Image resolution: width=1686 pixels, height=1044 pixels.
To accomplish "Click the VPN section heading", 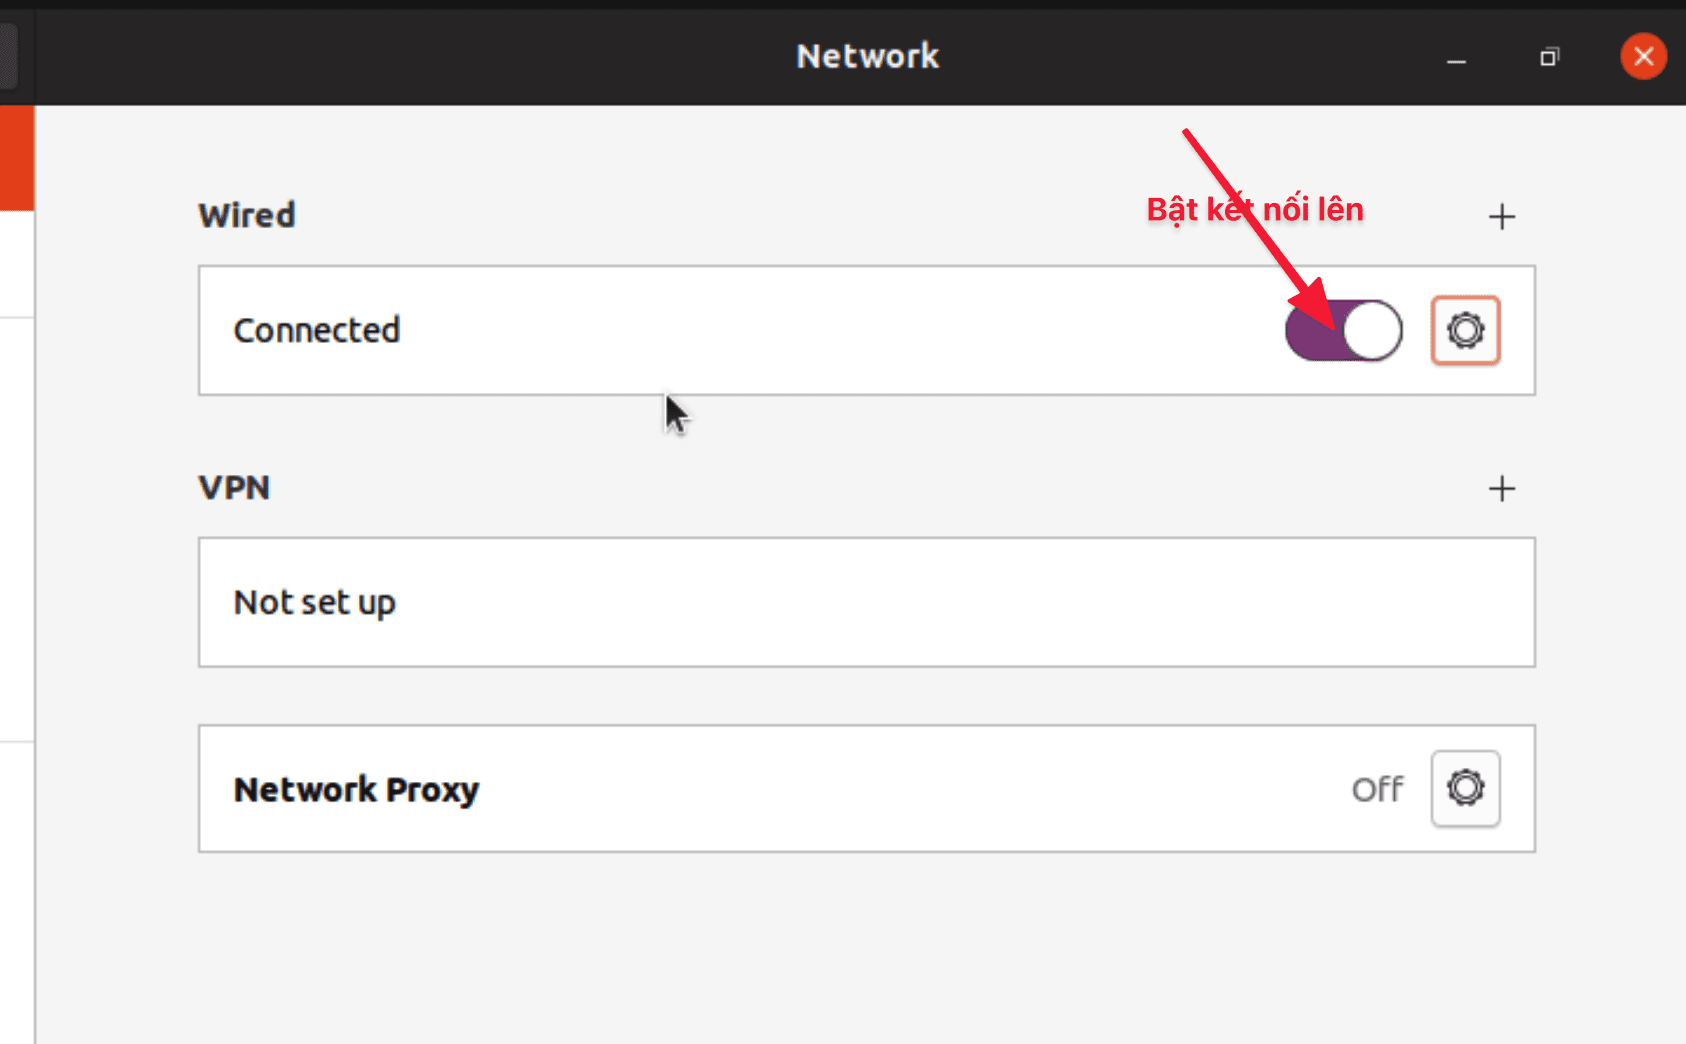I will point(234,487).
